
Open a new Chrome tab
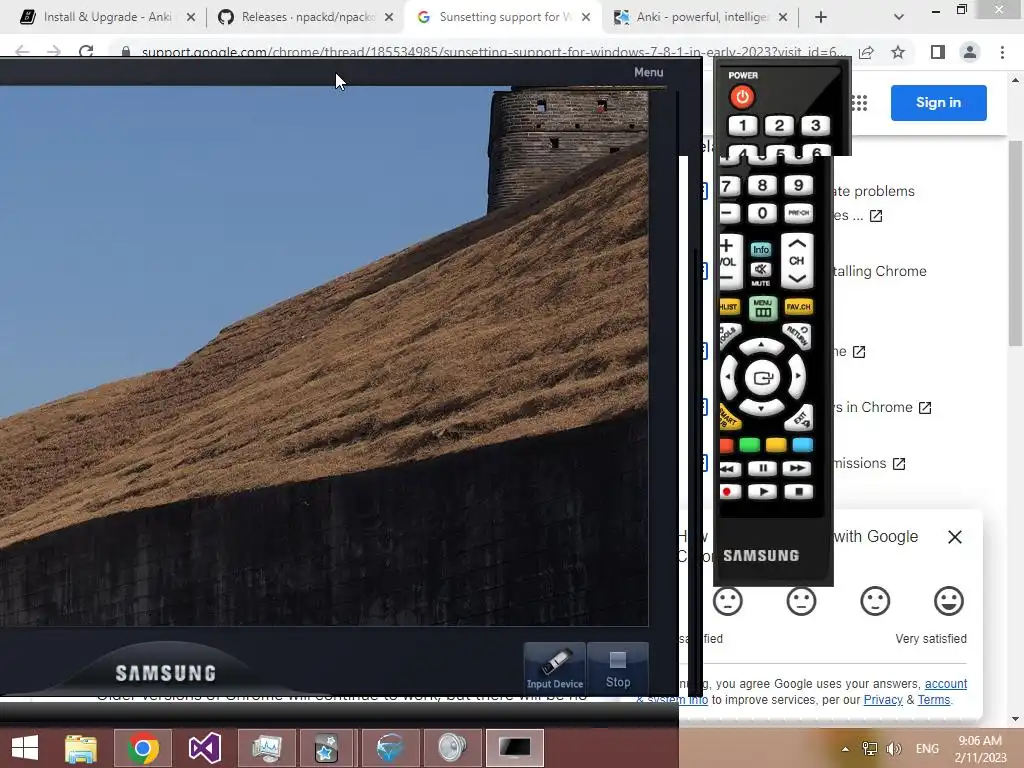pos(821,17)
